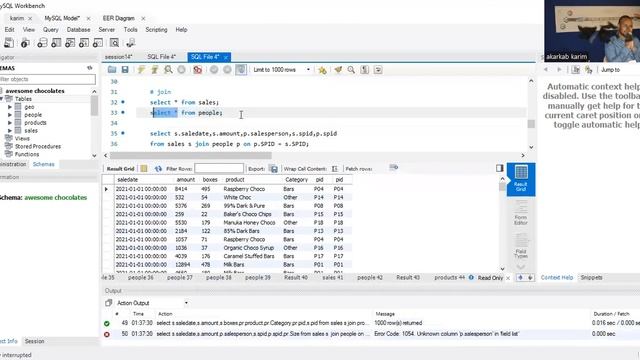Toggle the result side panel visibility

pos(500,168)
